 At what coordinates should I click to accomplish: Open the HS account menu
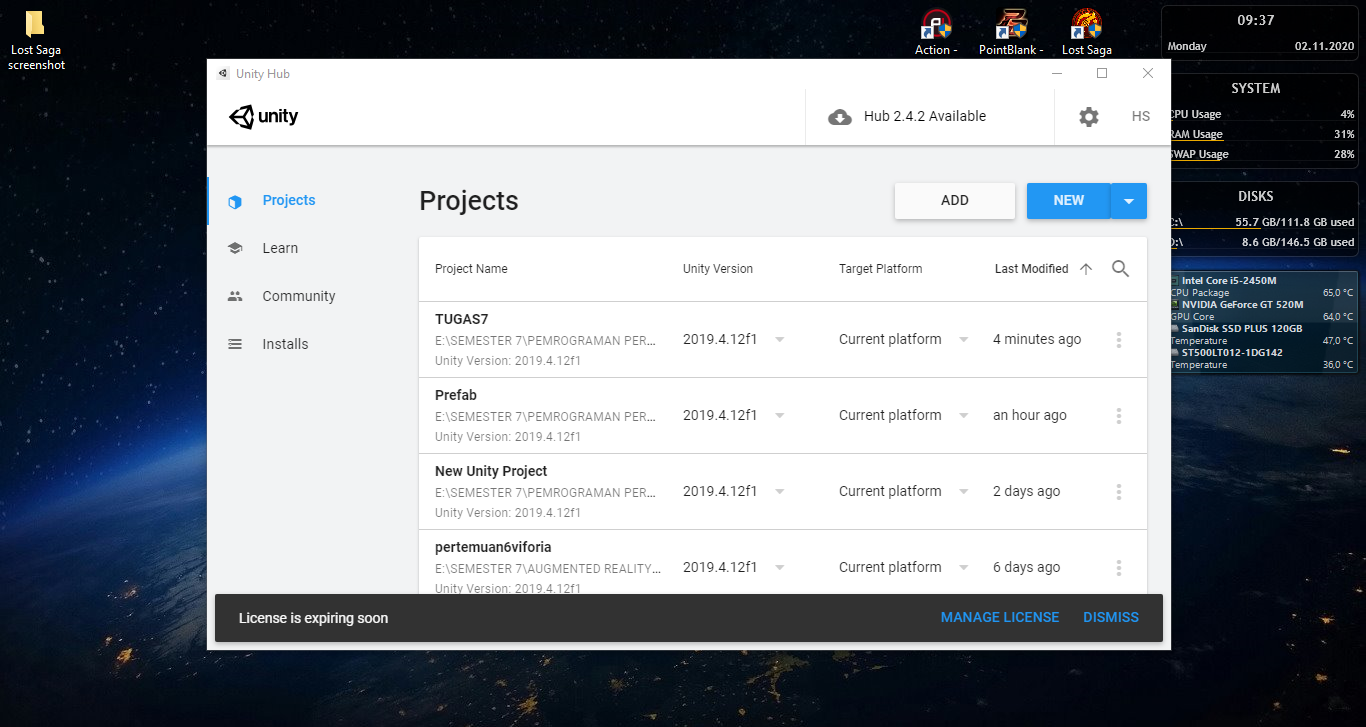pos(1141,117)
